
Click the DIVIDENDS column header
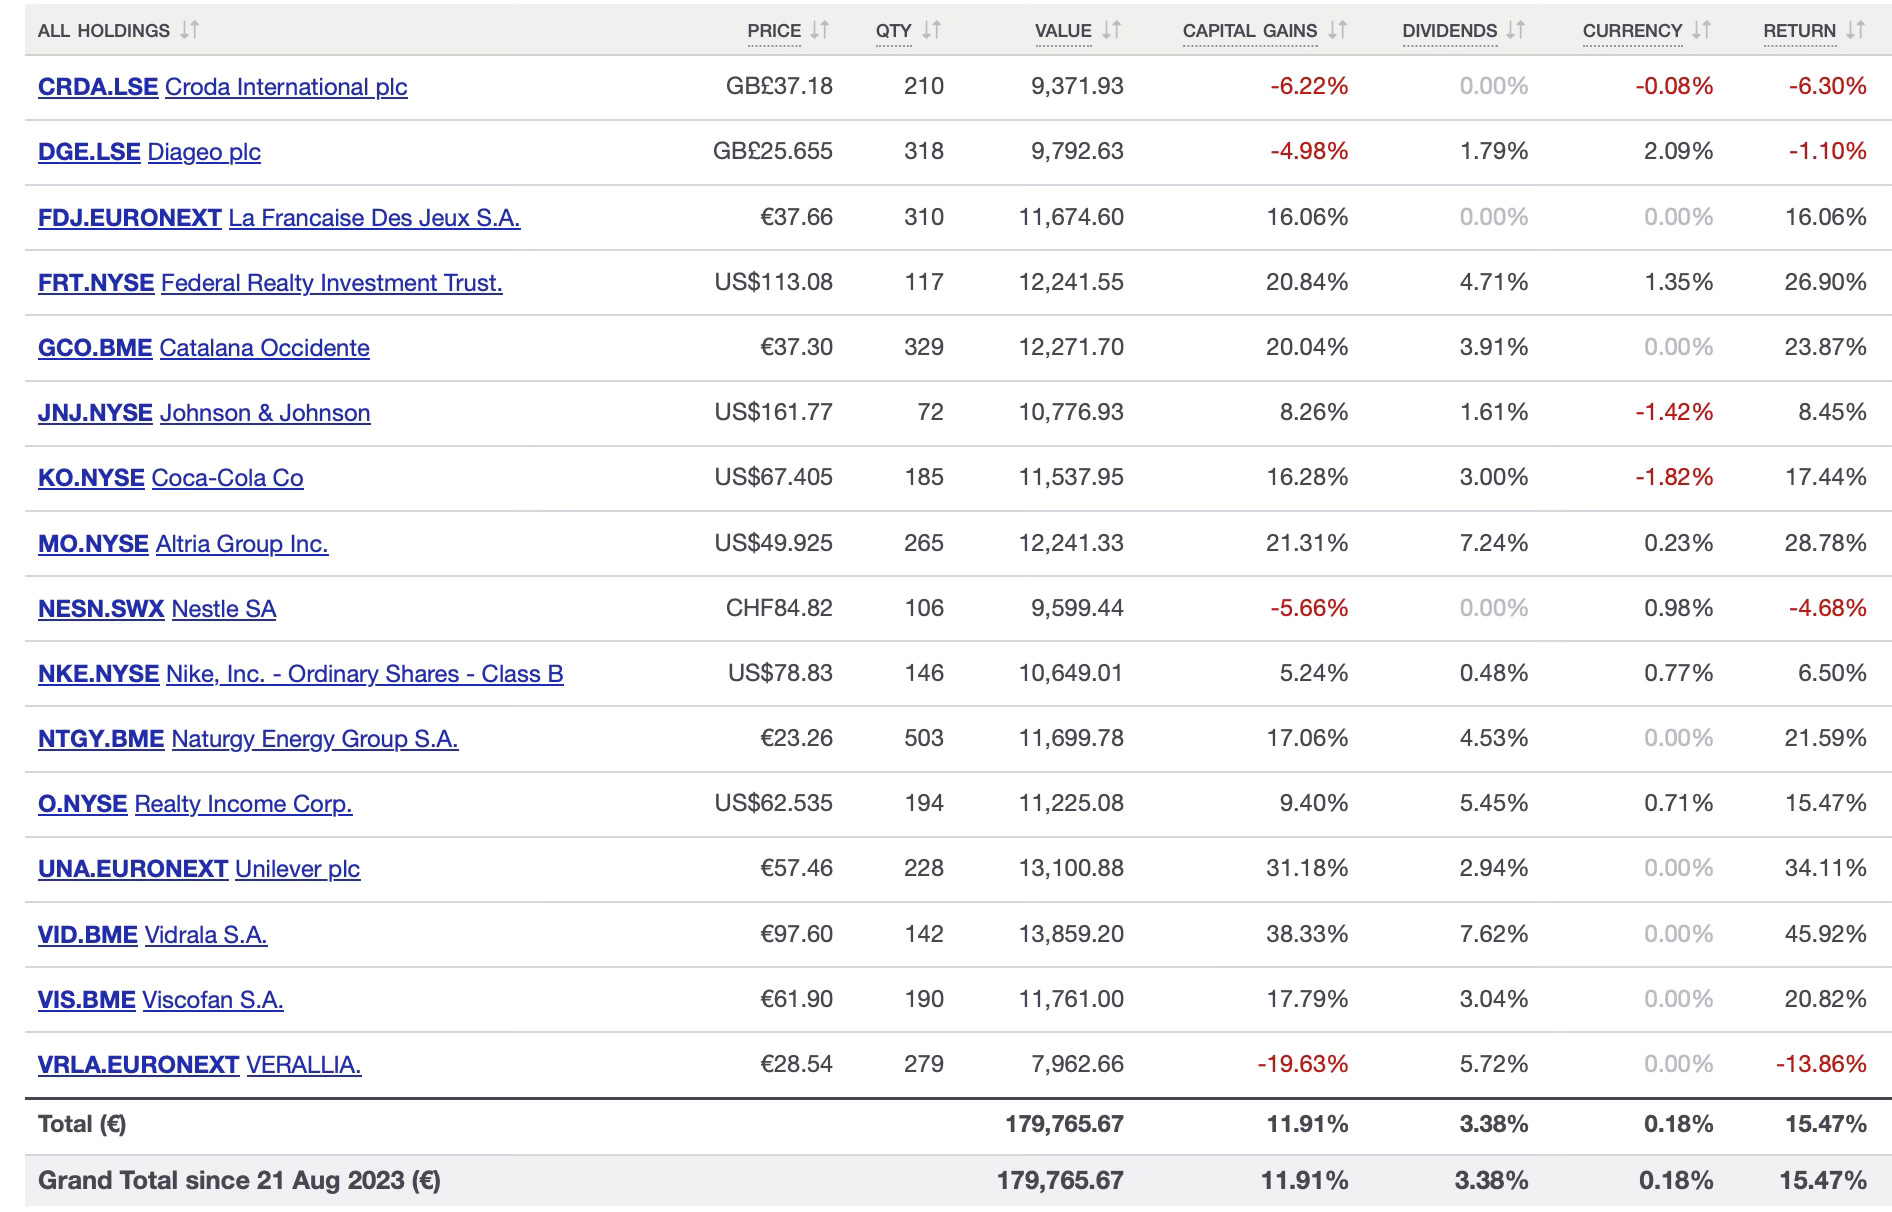[1449, 31]
